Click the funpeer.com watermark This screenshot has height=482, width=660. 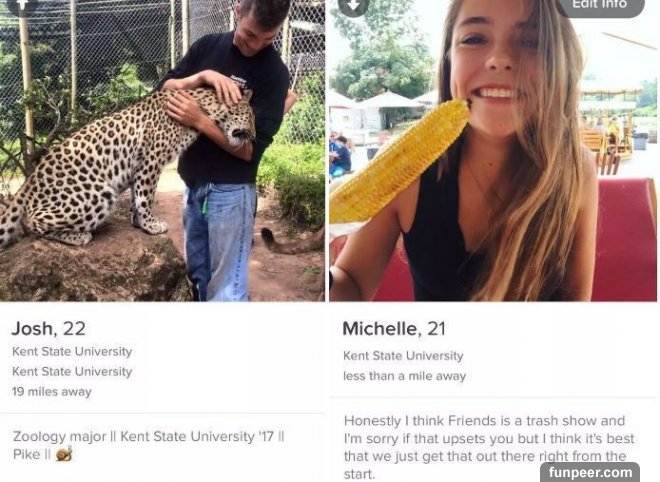click(x=590, y=472)
